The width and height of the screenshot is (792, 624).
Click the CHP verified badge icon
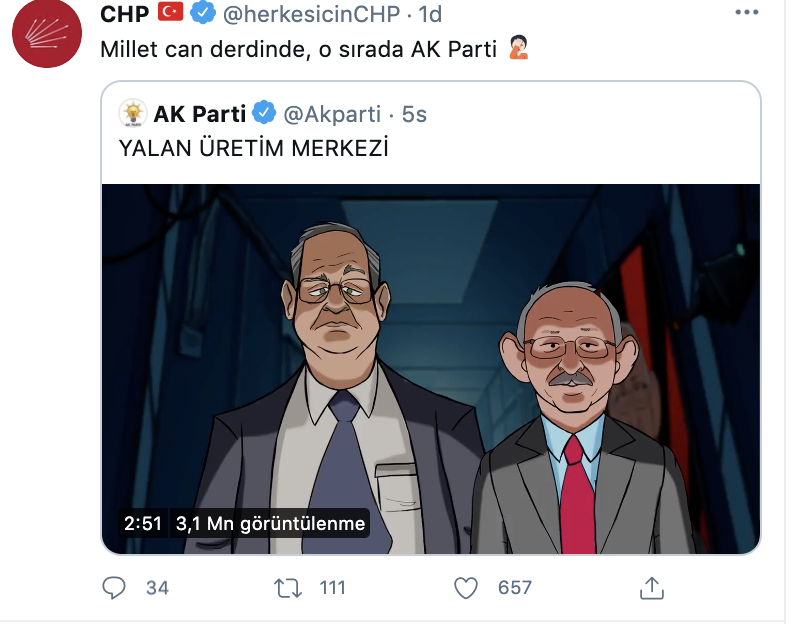point(203,13)
